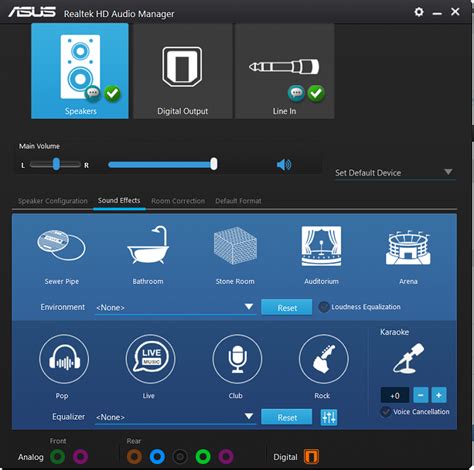
Task: Mute main volume with the speaker icon
Action: click(284, 165)
